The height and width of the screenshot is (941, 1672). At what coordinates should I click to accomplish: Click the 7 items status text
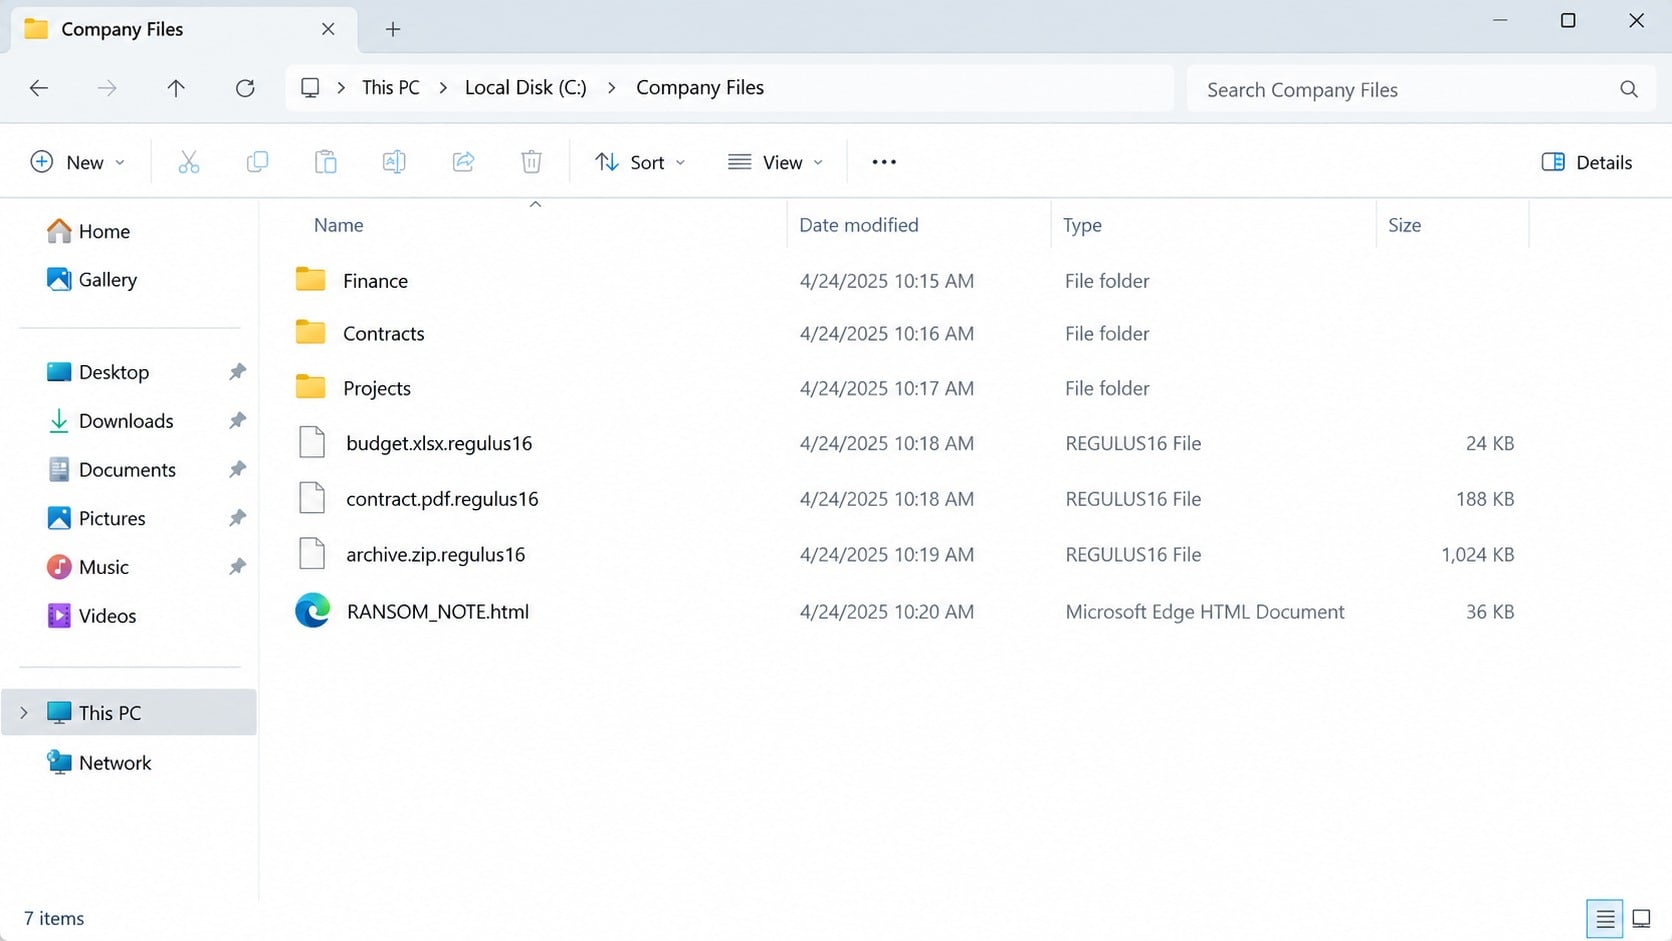pyautogui.click(x=54, y=918)
